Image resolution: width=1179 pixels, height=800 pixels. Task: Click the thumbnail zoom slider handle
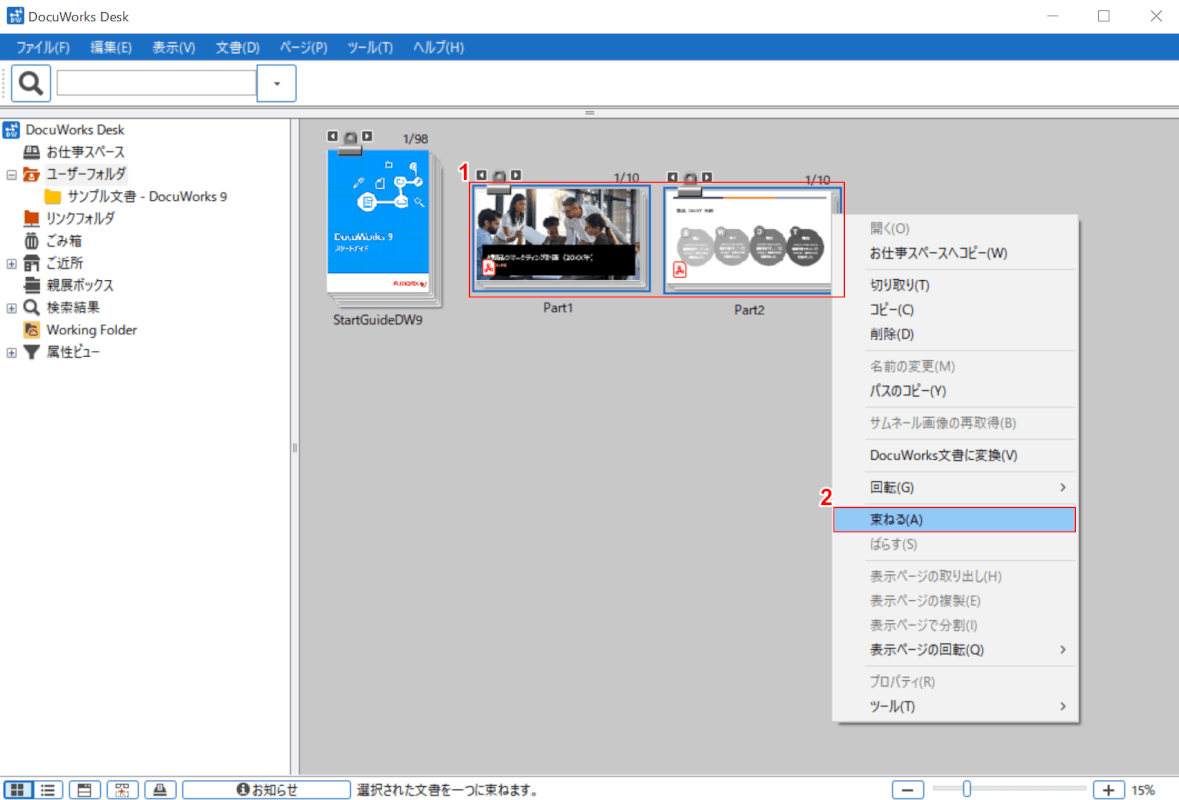tap(966, 790)
